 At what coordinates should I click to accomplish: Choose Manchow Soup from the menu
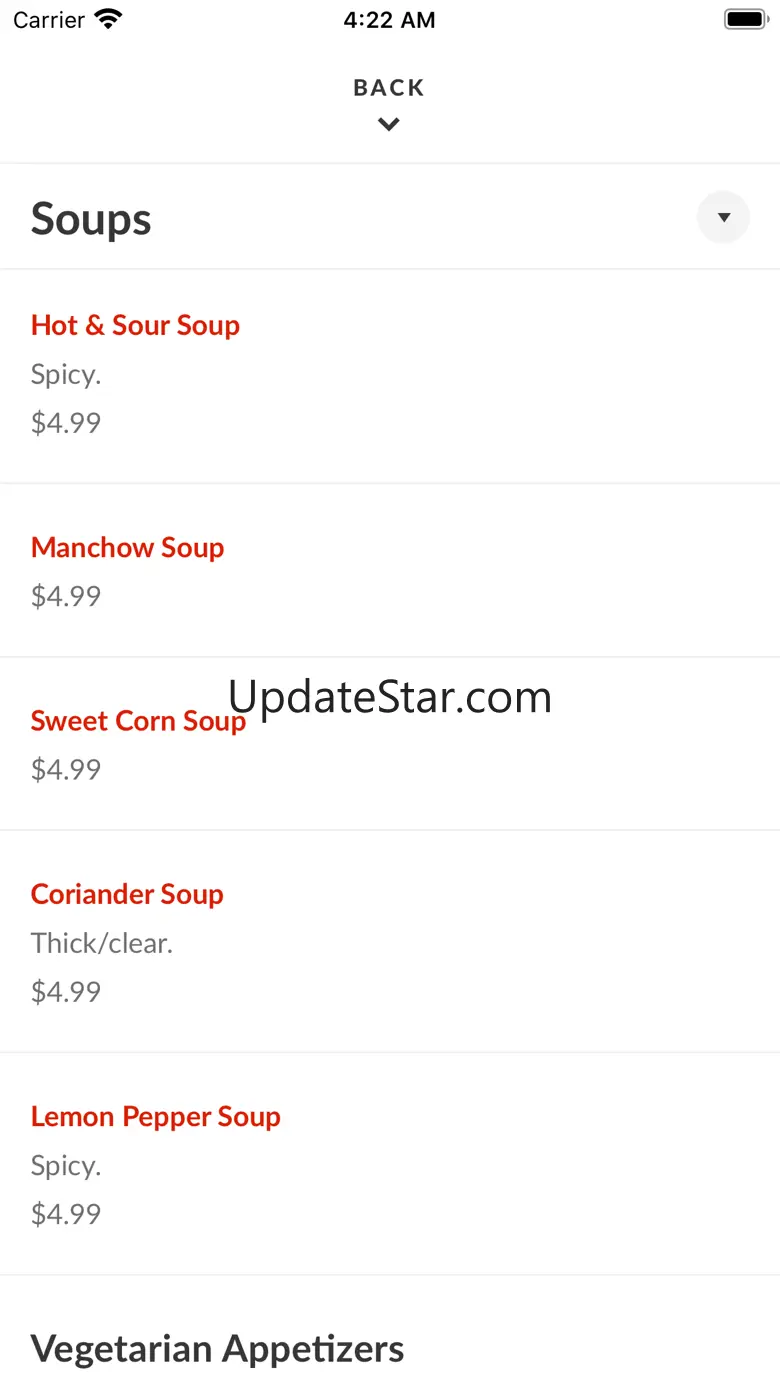click(x=127, y=547)
